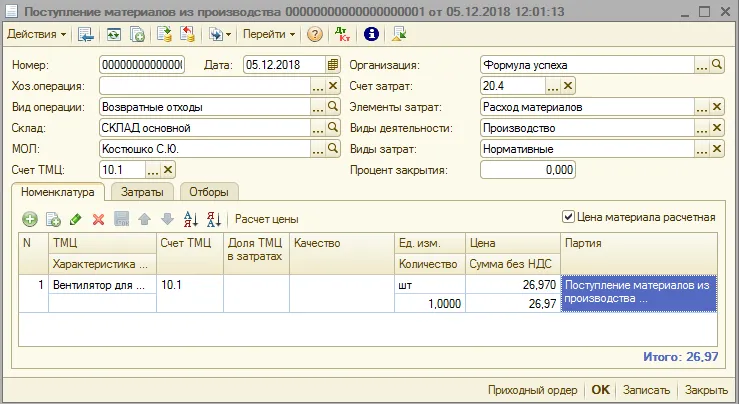Image resolution: width=739 pixels, height=404 pixels.
Task: Open selection for Склад with ellipsis button
Action: [x=318, y=128]
